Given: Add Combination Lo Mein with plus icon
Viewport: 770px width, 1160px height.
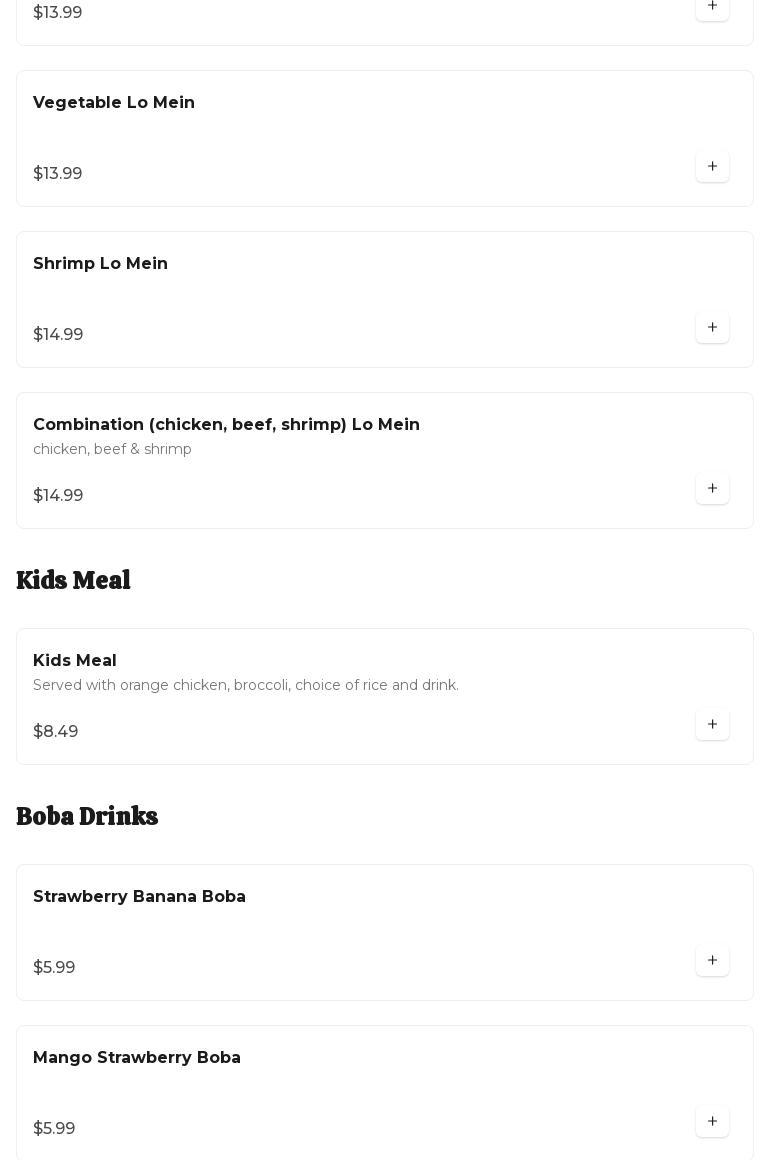Looking at the screenshot, I should pos(712,489).
